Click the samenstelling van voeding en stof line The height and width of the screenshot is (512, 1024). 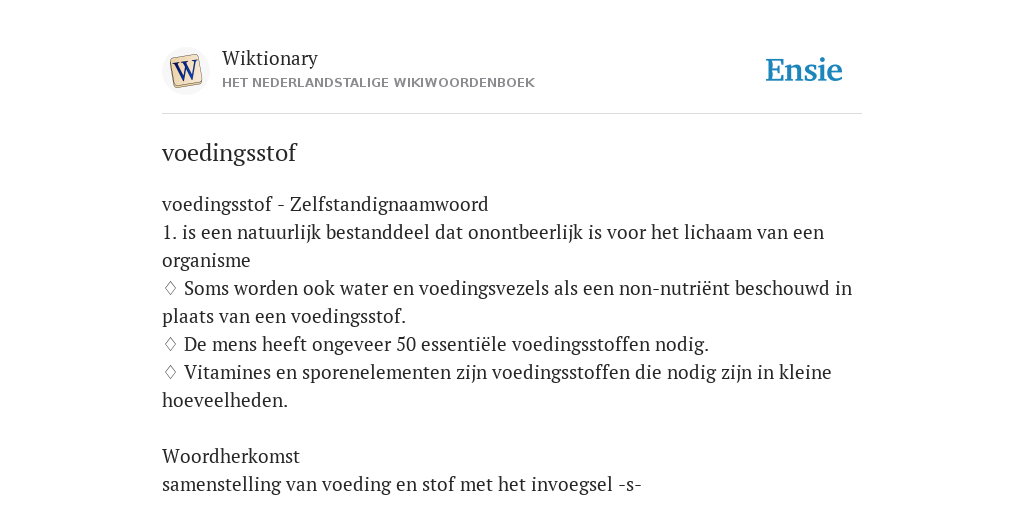click(402, 485)
